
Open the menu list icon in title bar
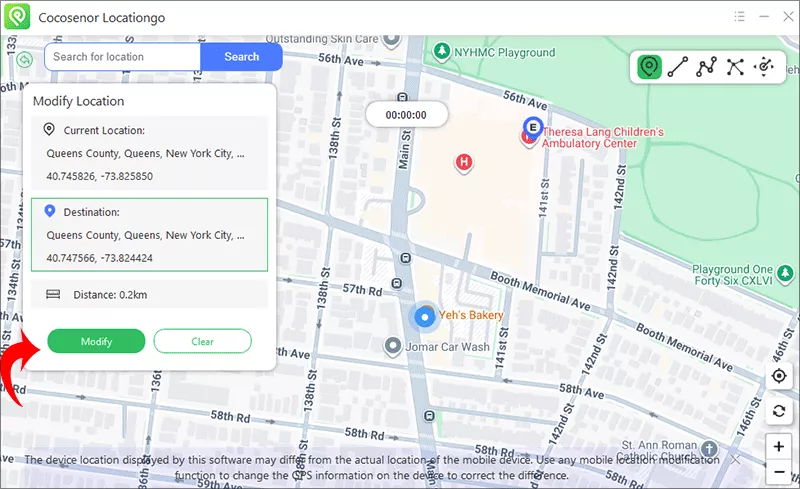click(x=739, y=17)
